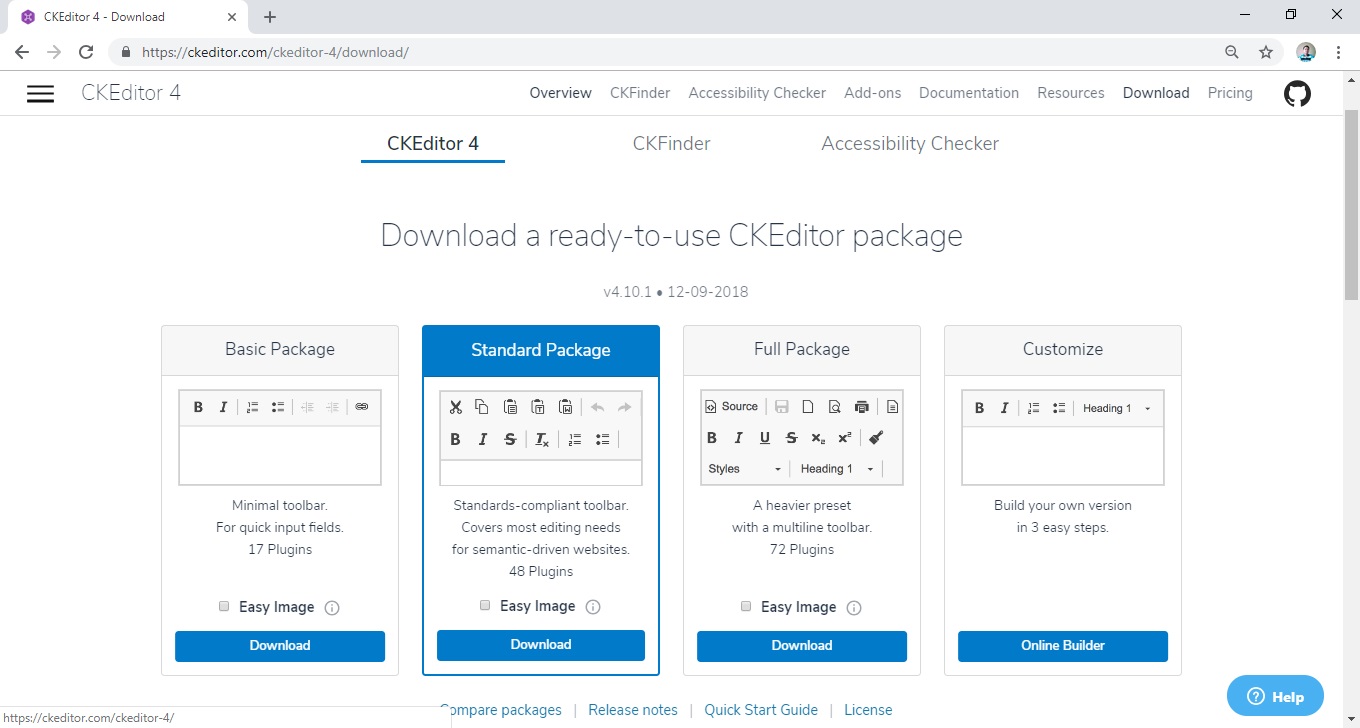Bookmark this page with the star icon
The image size is (1360, 728).
pyautogui.click(x=1266, y=52)
